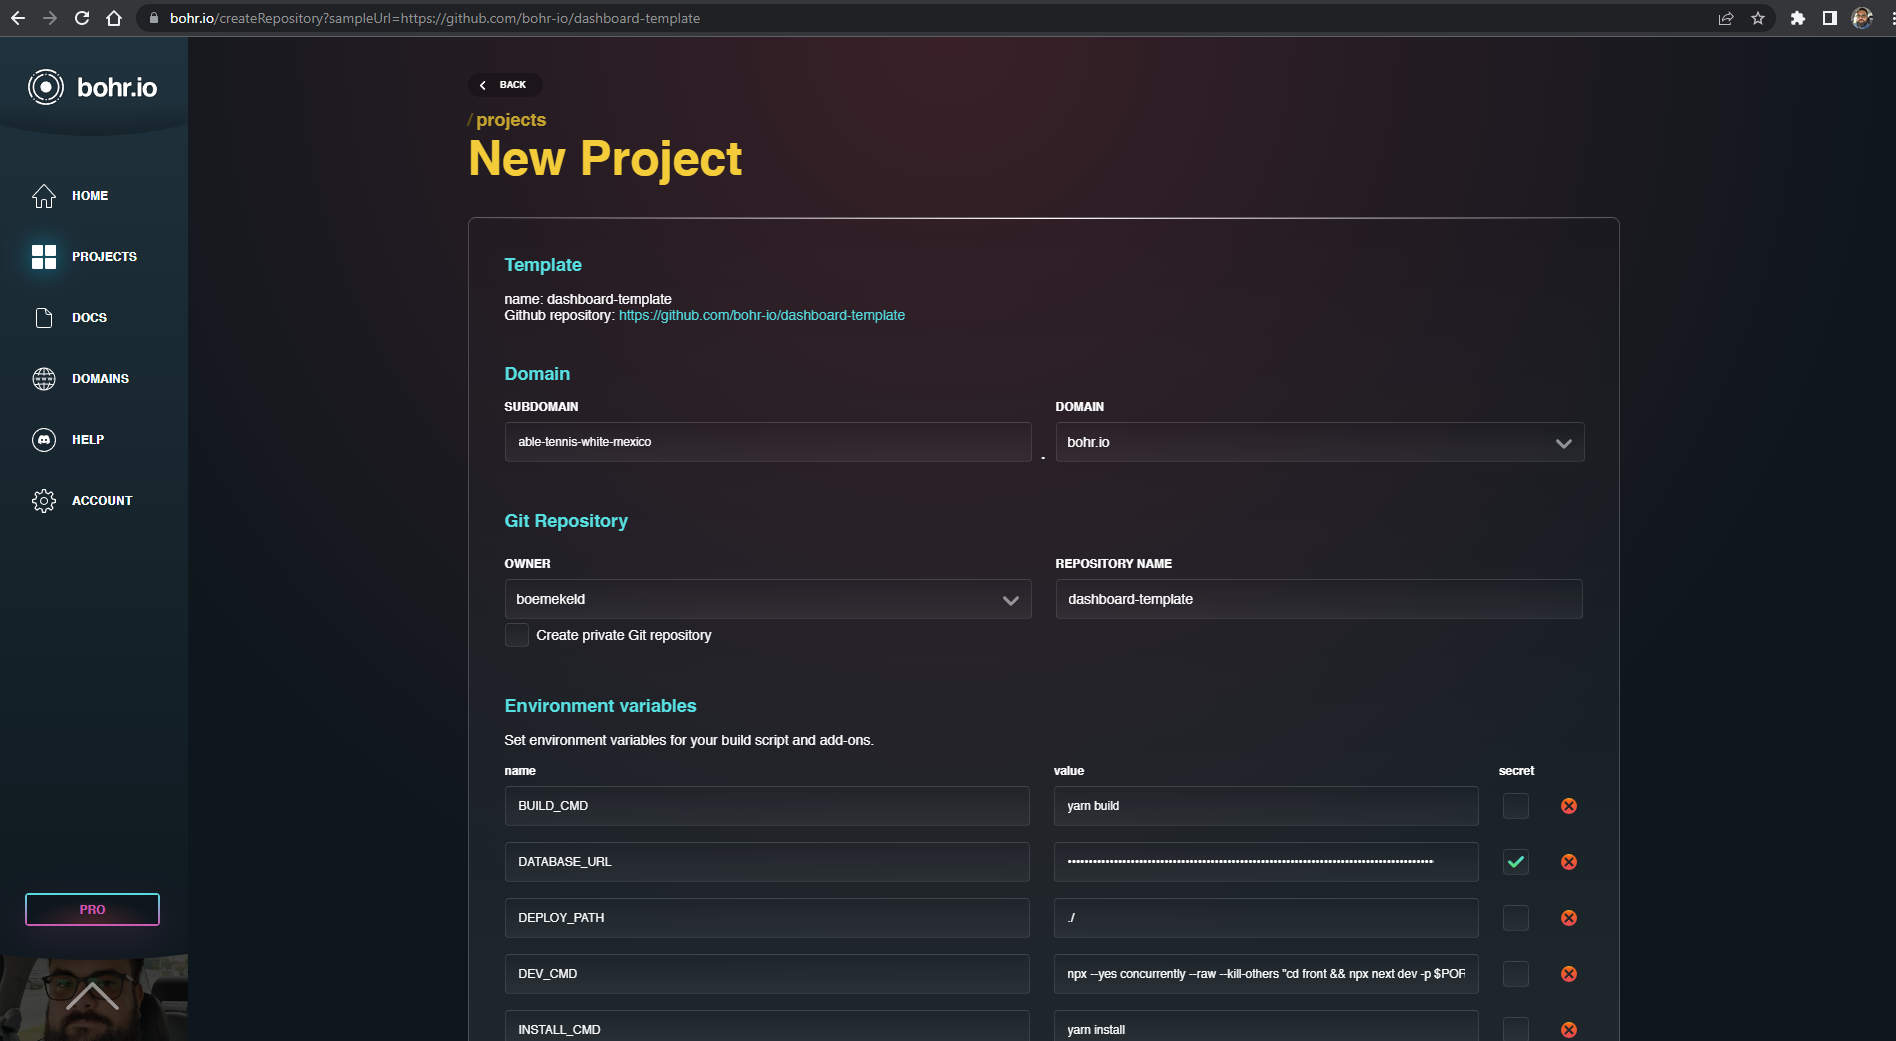Expand the webcam preview up arrow
This screenshot has width=1896, height=1041.
pos(93,996)
